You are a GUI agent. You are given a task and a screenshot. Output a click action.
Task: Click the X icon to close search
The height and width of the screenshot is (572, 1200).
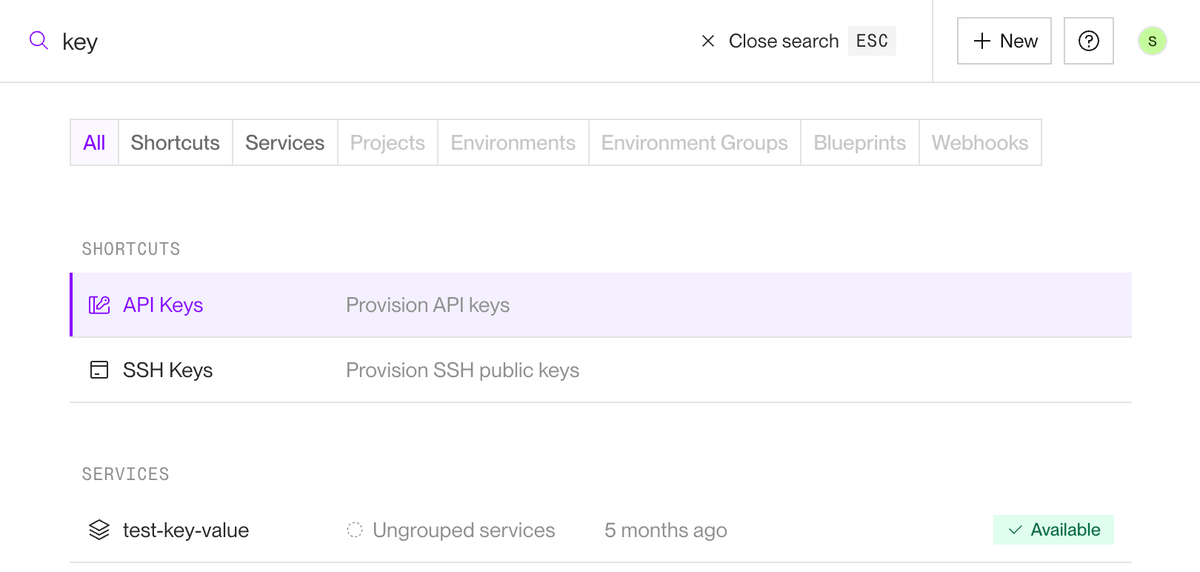tap(708, 41)
